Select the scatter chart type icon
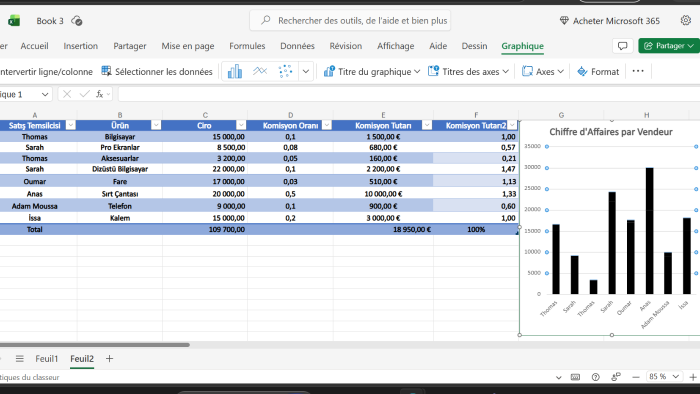 285,71
